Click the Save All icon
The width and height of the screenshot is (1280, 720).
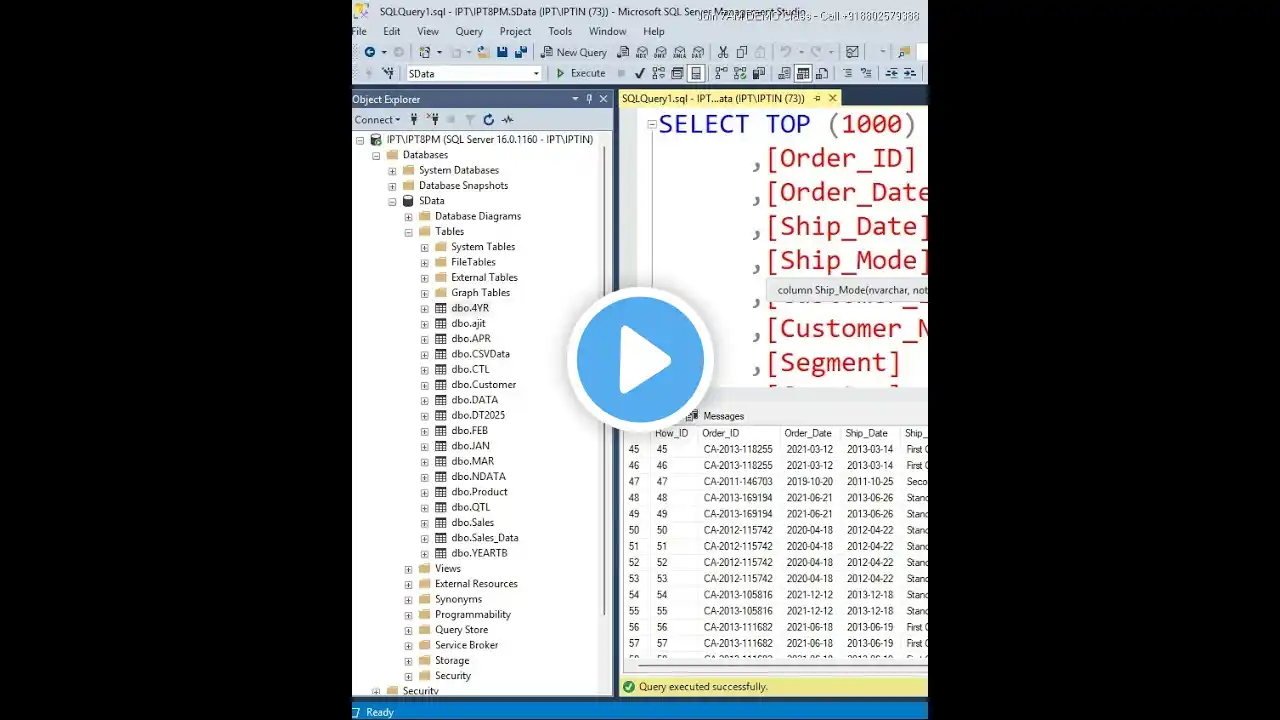520,52
